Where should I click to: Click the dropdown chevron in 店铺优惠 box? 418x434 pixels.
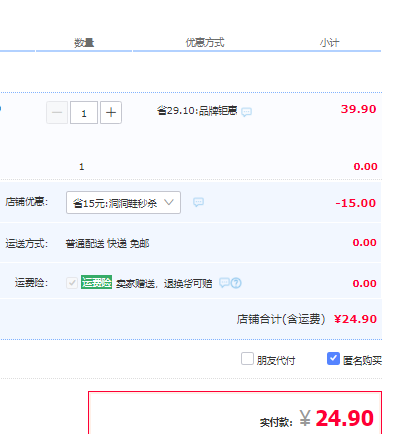point(169,202)
